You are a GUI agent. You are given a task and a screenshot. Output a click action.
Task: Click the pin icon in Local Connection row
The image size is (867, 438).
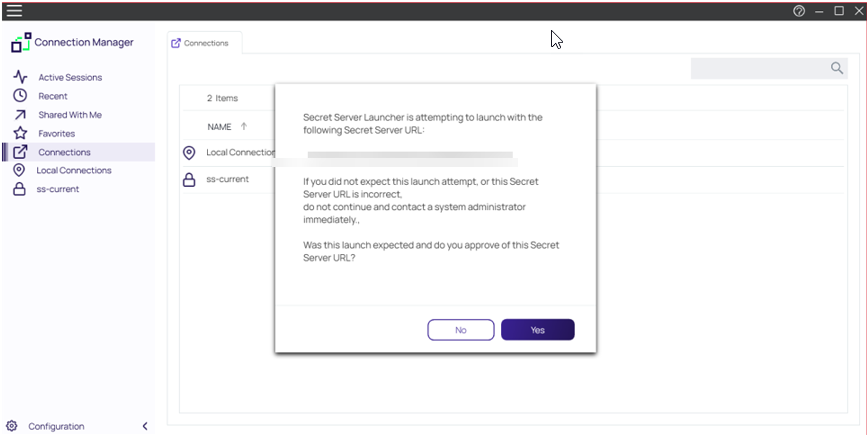[189, 153]
